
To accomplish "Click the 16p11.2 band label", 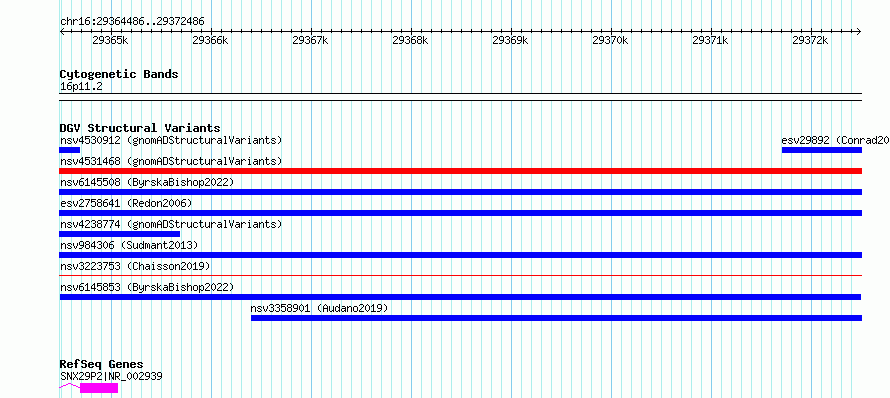I will click(x=81, y=86).
